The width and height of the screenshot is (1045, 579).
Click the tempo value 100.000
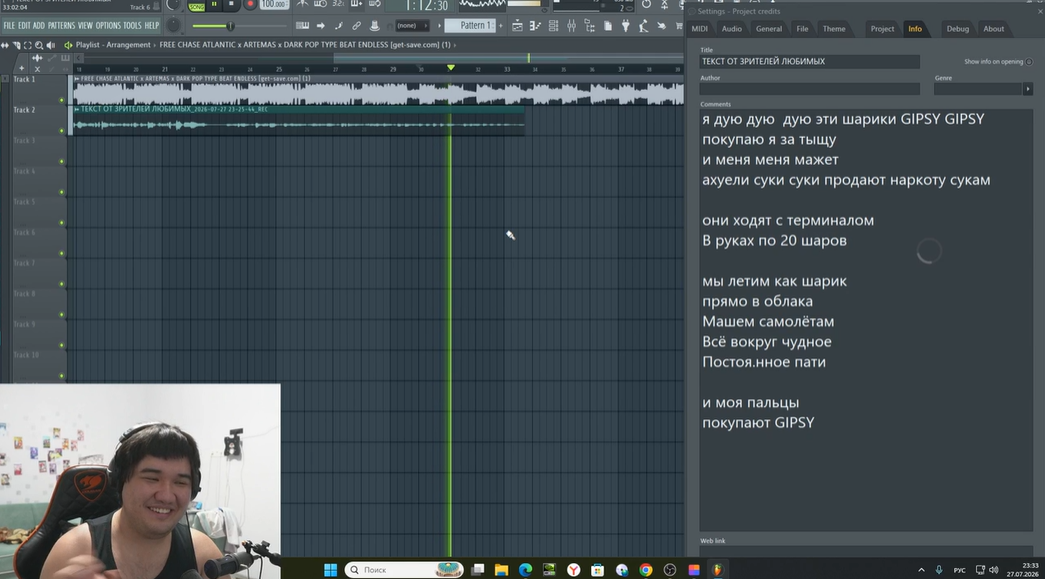click(x=273, y=5)
